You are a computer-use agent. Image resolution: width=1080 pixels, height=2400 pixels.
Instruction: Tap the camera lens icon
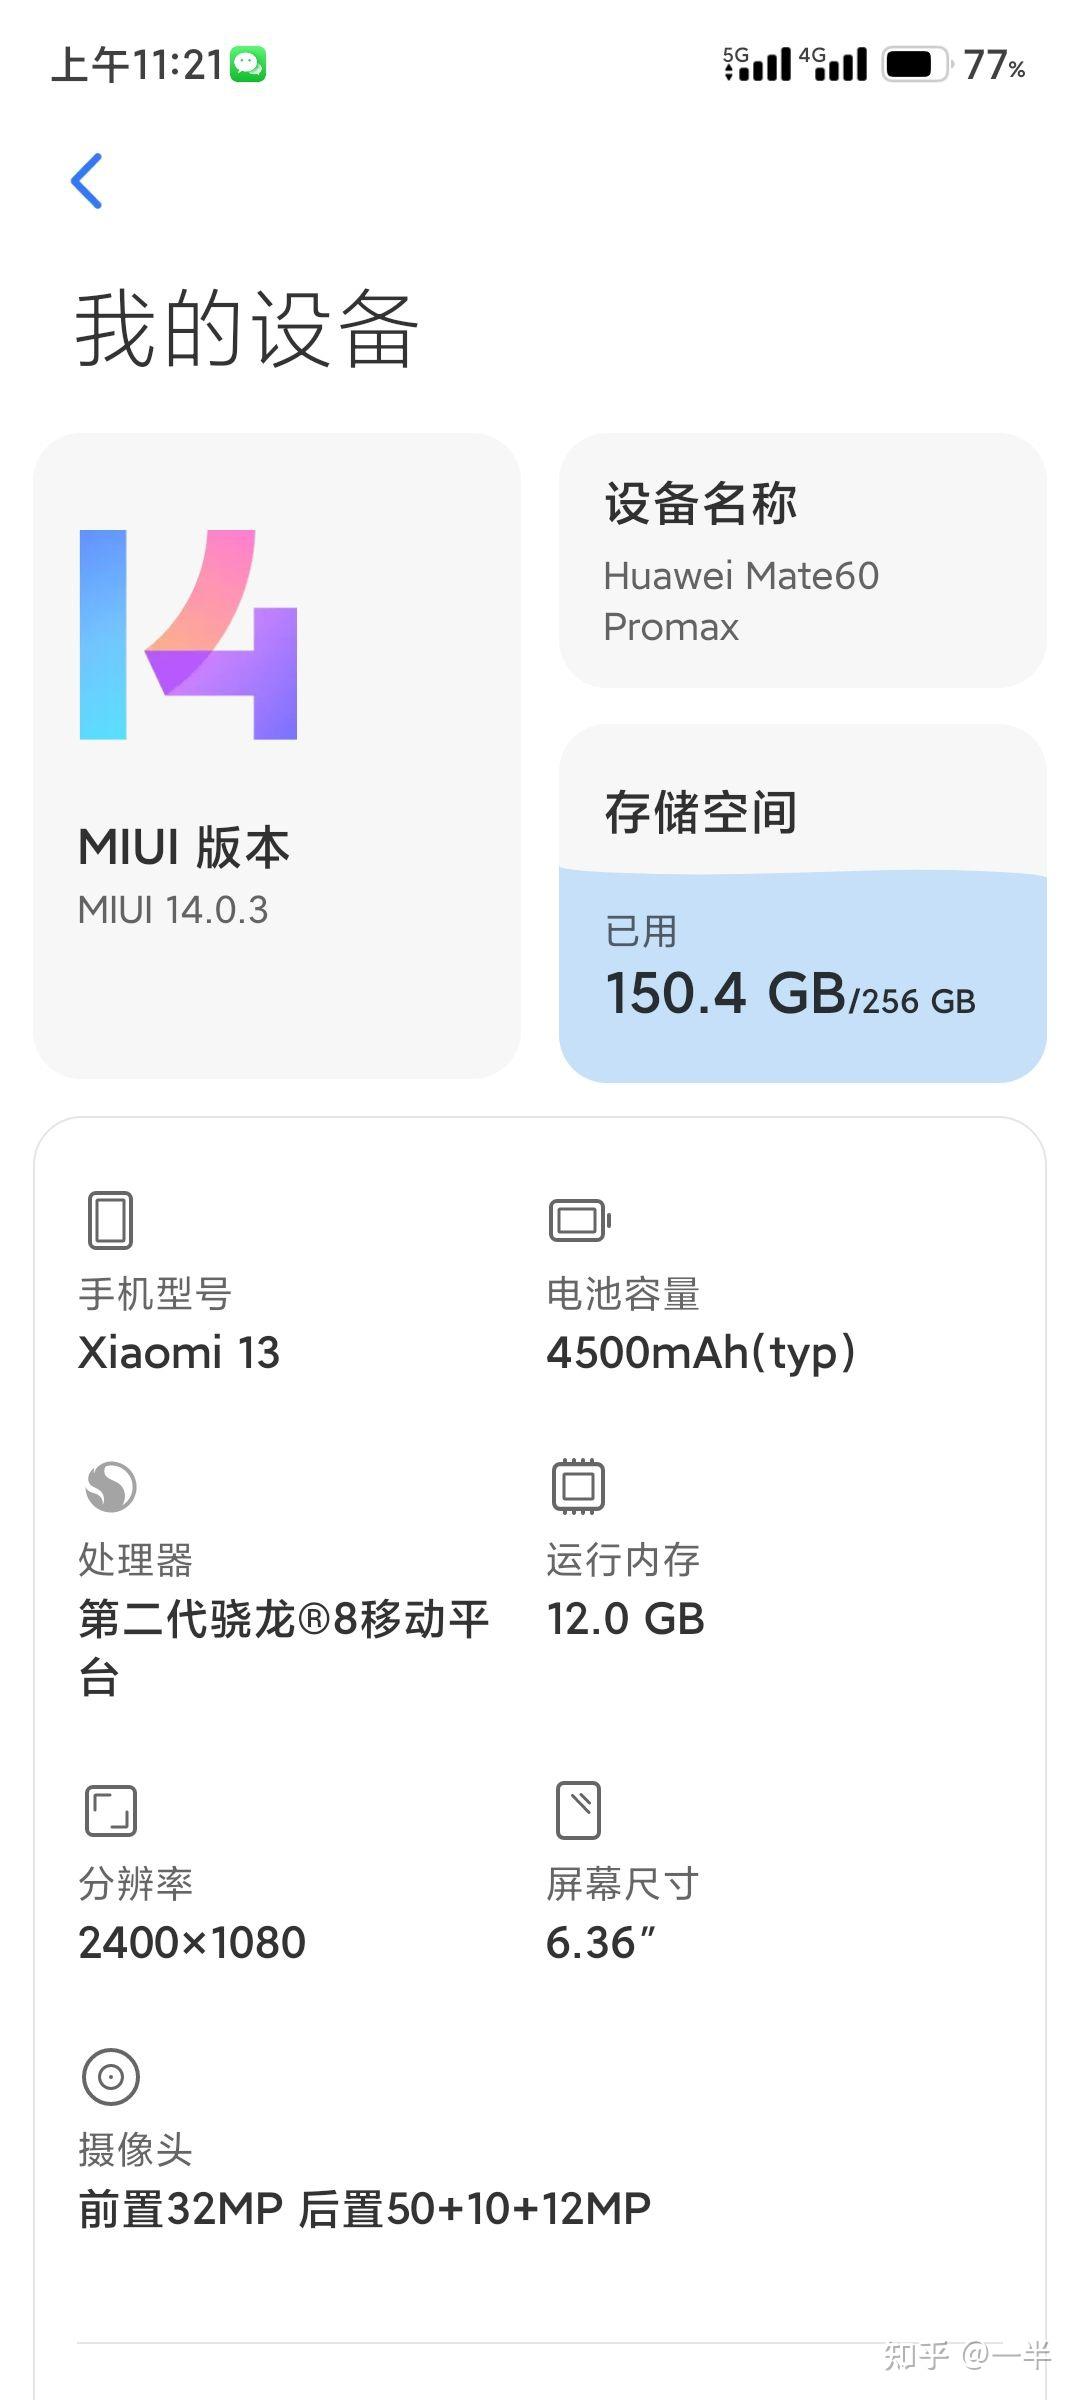(x=111, y=2077)
